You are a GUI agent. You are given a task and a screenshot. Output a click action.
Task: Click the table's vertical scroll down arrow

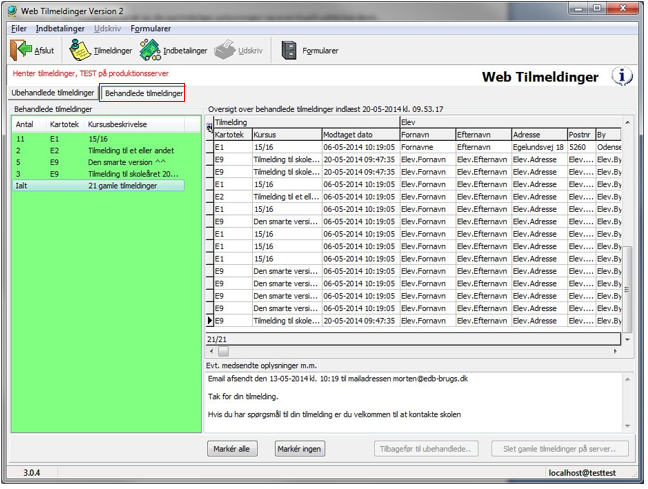627,339
